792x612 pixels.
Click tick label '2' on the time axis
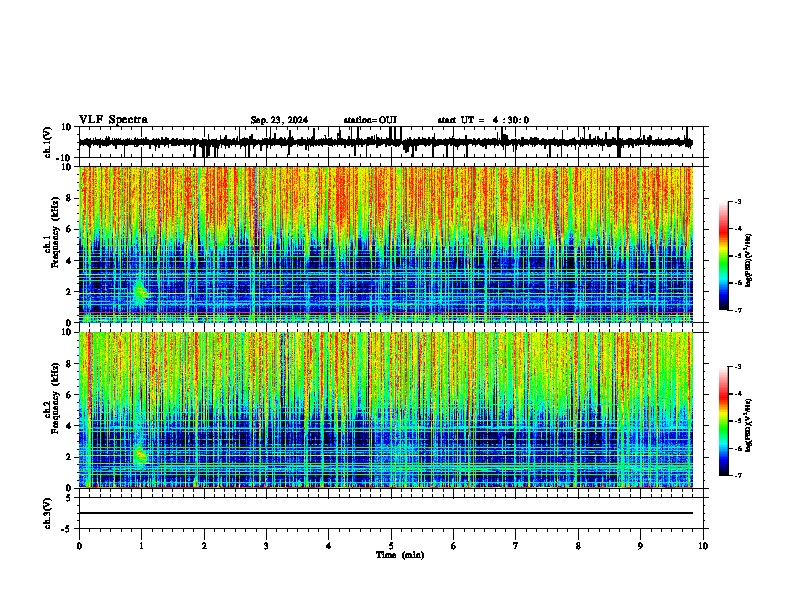[x=204, y=546]
